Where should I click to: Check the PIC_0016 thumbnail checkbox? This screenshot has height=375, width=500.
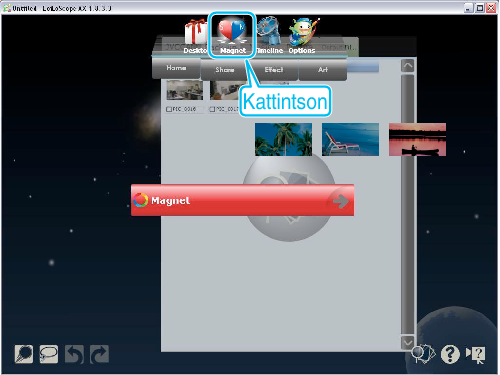[169, 109]
